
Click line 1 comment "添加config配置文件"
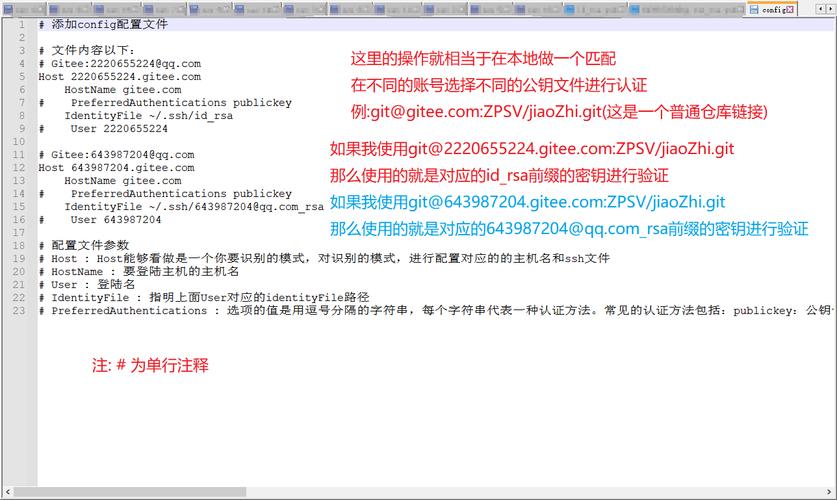103,25
